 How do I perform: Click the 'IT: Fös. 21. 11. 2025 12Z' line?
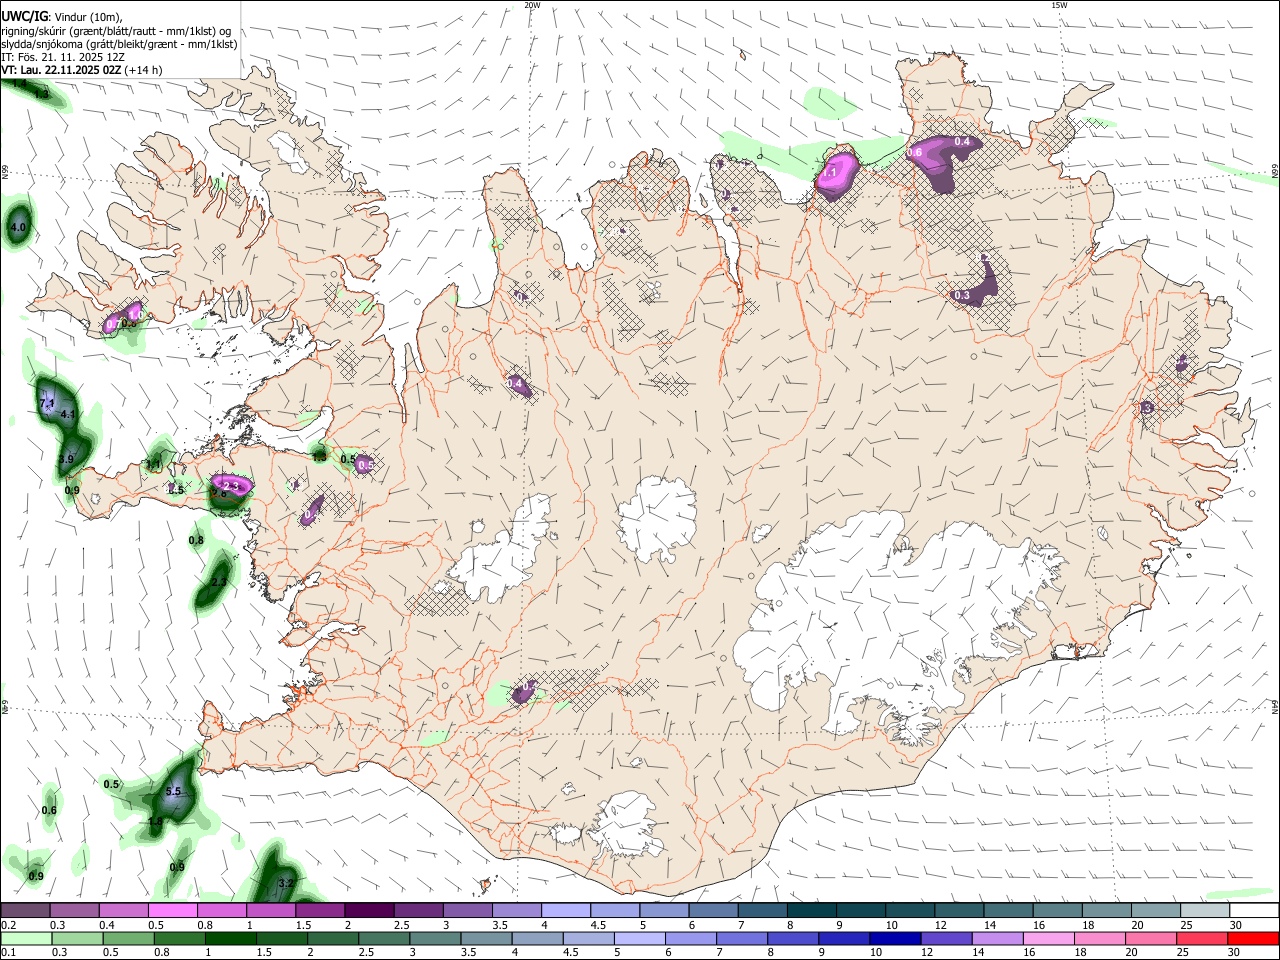coord(63,57)
